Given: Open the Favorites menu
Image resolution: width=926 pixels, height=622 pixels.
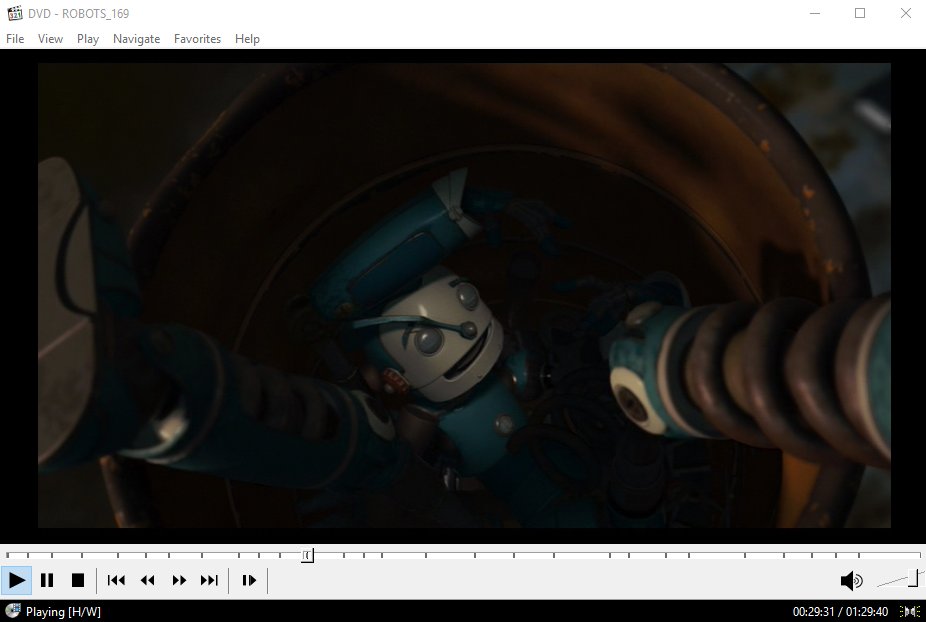Looking at the screenshot, I should click(x=197, y=39).
